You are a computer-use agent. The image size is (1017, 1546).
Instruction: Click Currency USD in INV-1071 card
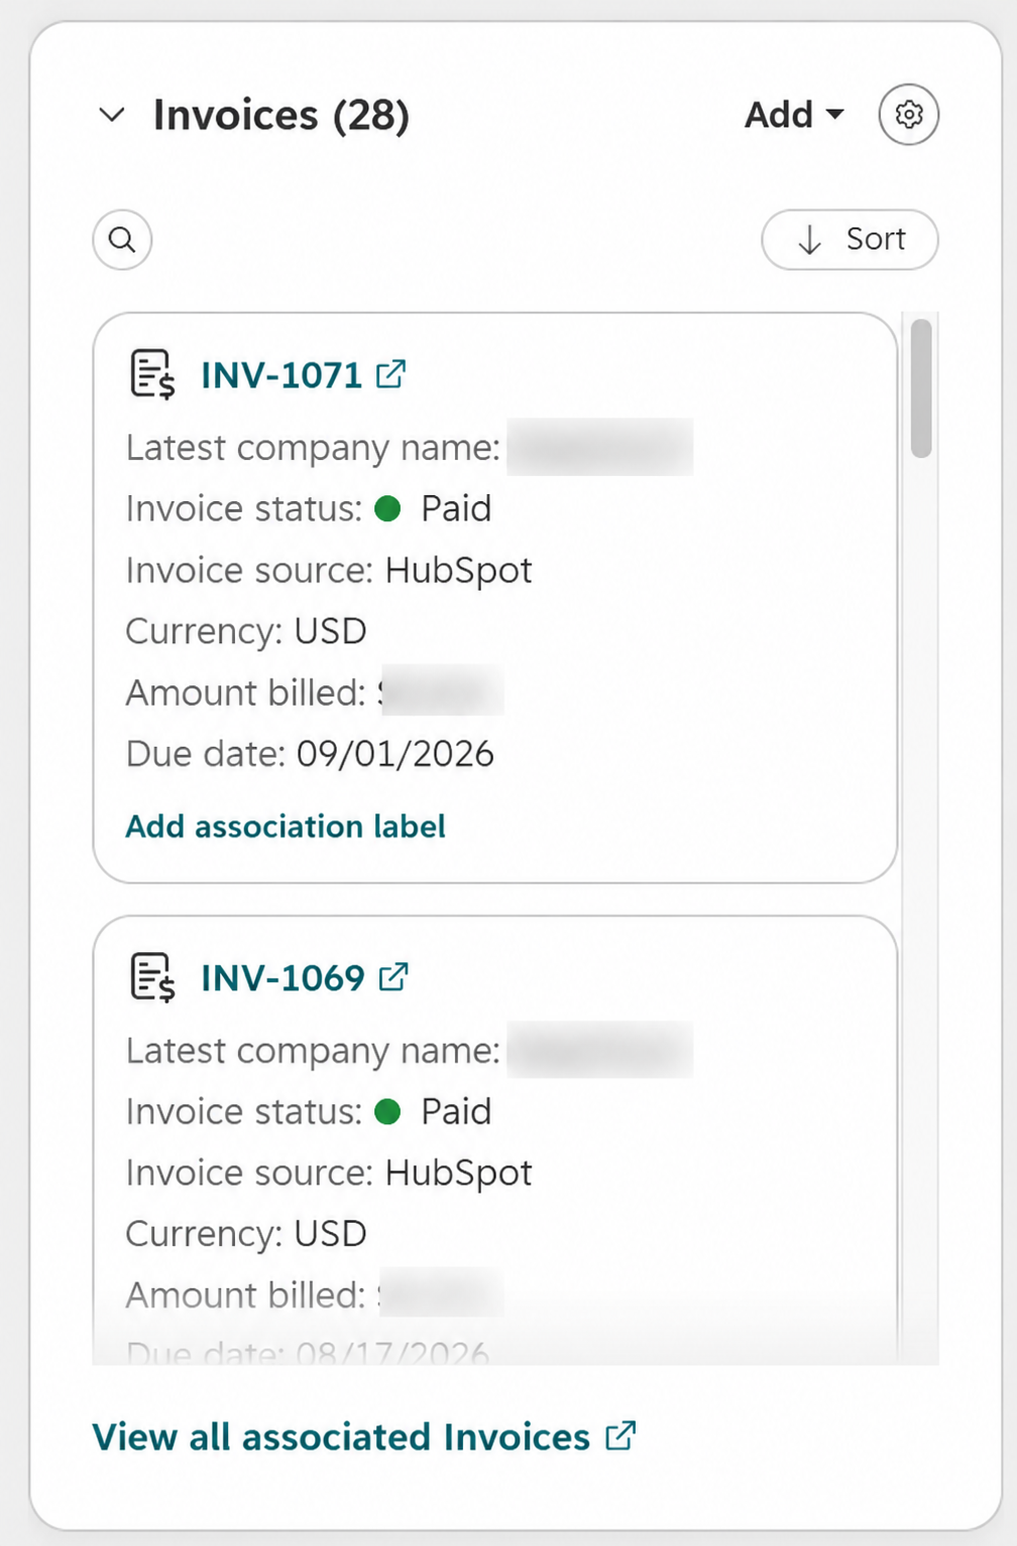tap(246, 631)
